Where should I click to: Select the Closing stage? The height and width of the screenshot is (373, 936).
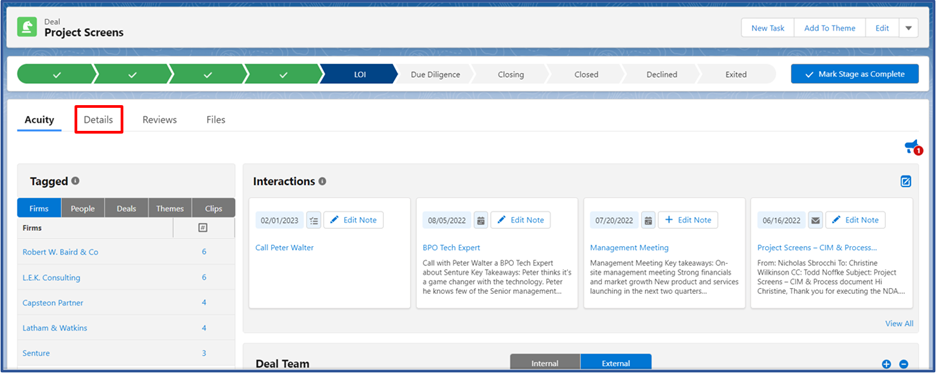510,75
